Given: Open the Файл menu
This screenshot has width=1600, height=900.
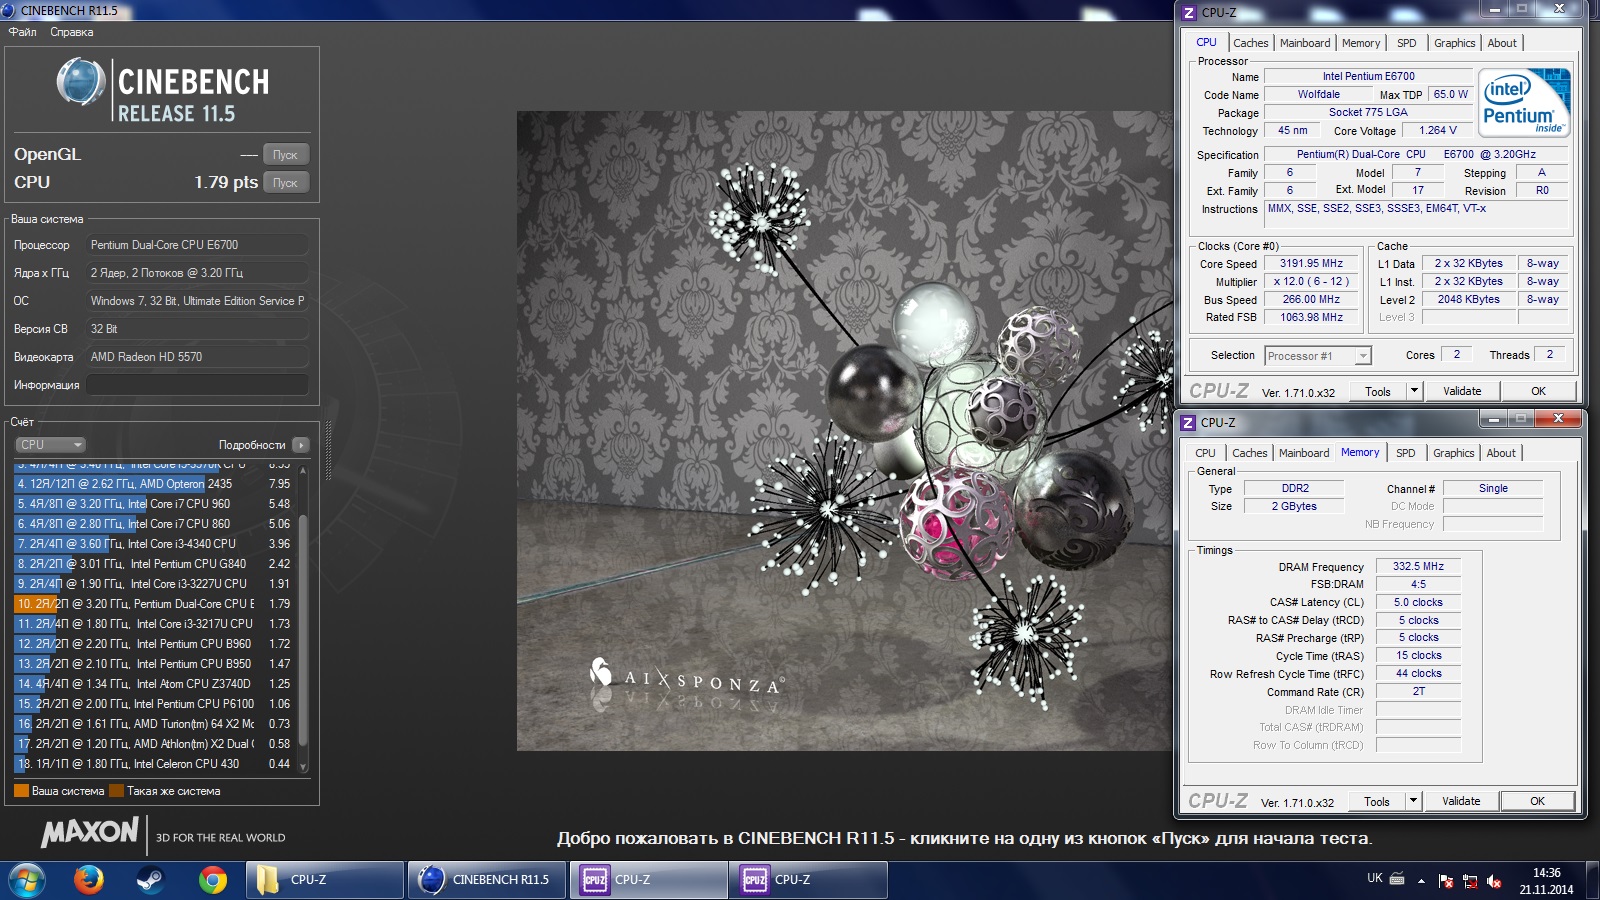Looking at the screenshot, I should tap(23, 32).
